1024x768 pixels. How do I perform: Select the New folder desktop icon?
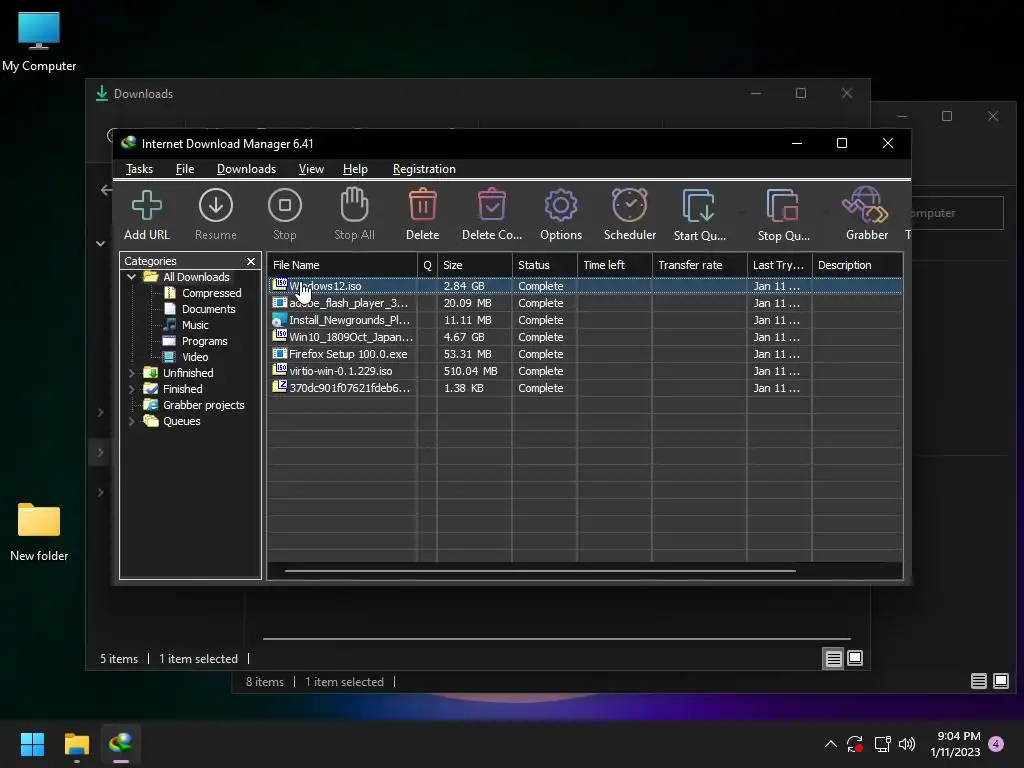(39, 532)
